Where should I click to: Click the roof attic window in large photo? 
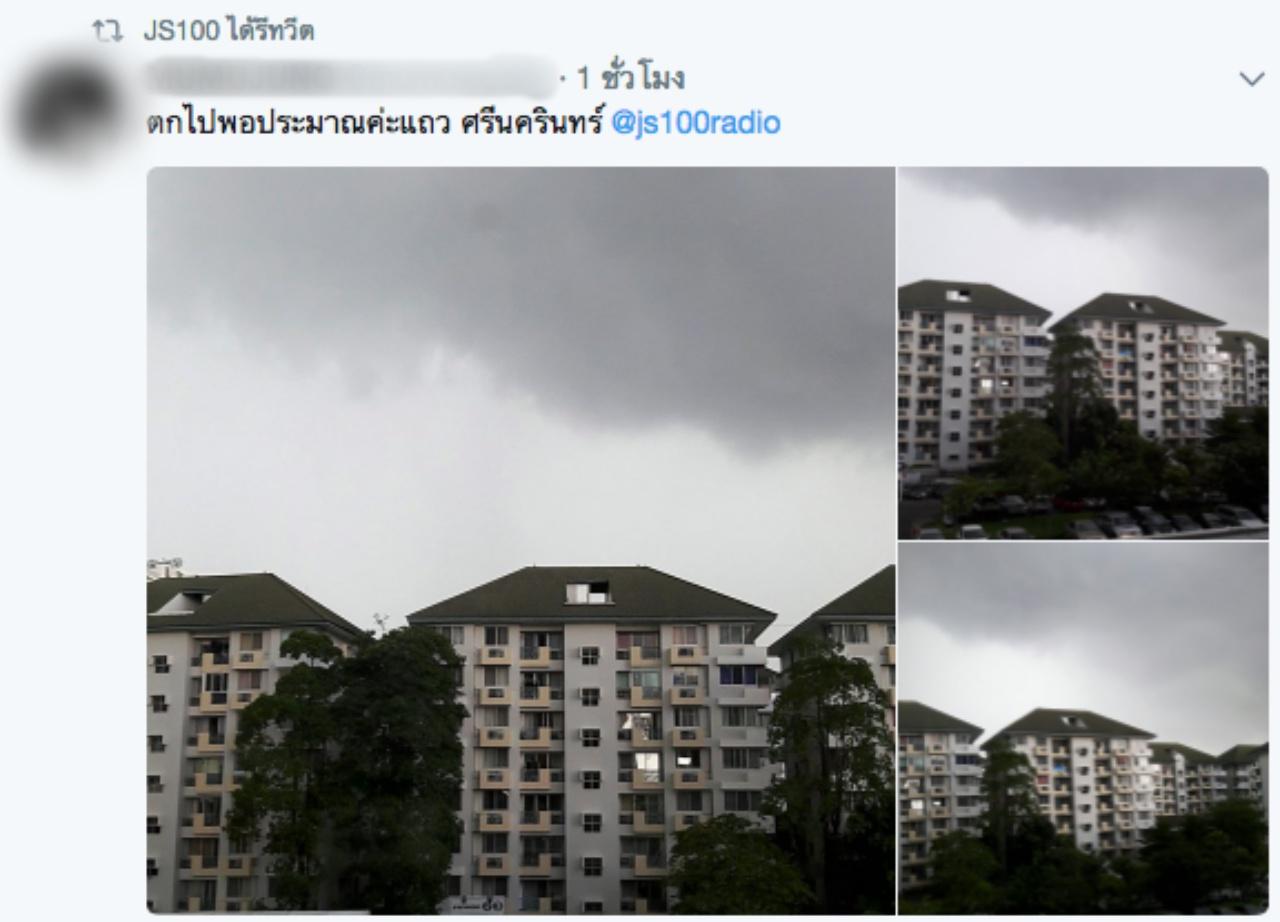coord(588,592)
